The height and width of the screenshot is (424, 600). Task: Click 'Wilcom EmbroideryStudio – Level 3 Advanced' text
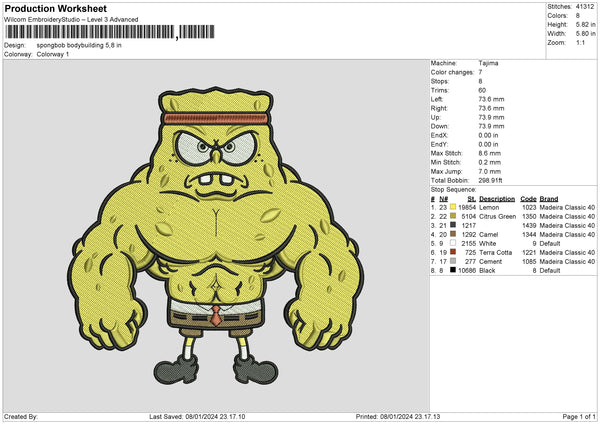(x=71, y=20)
